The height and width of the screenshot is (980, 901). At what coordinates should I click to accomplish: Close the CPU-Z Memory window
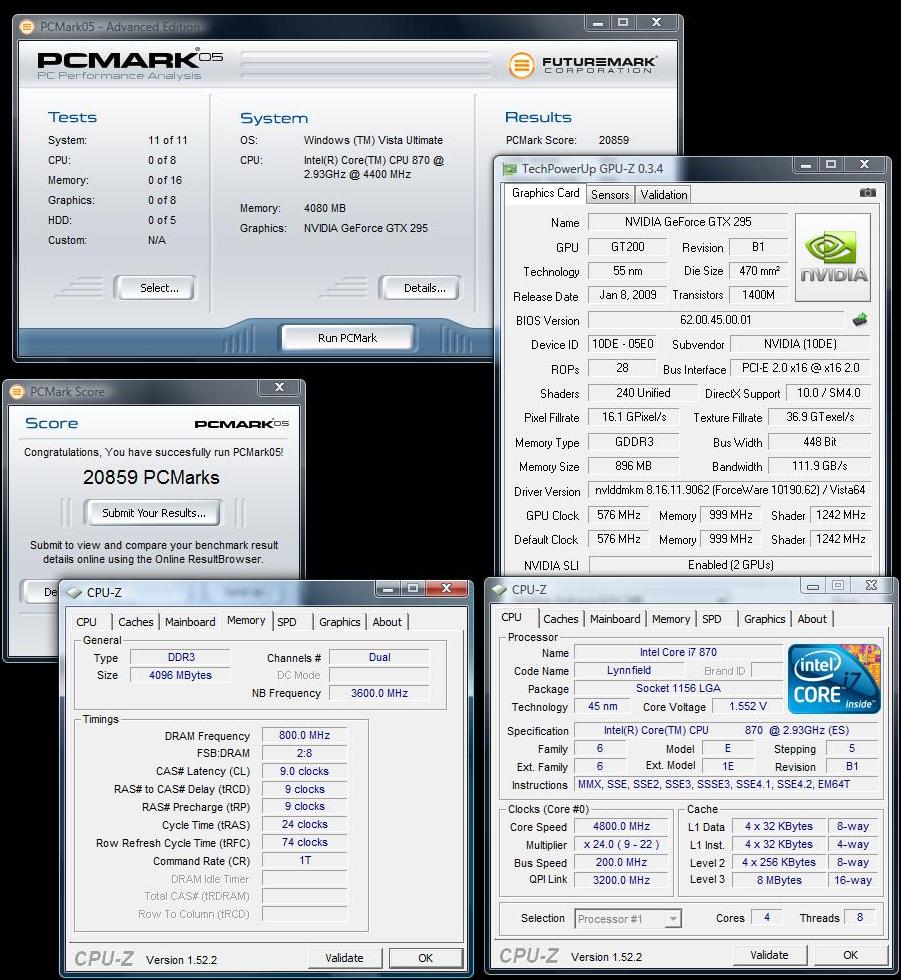(446, 588)
